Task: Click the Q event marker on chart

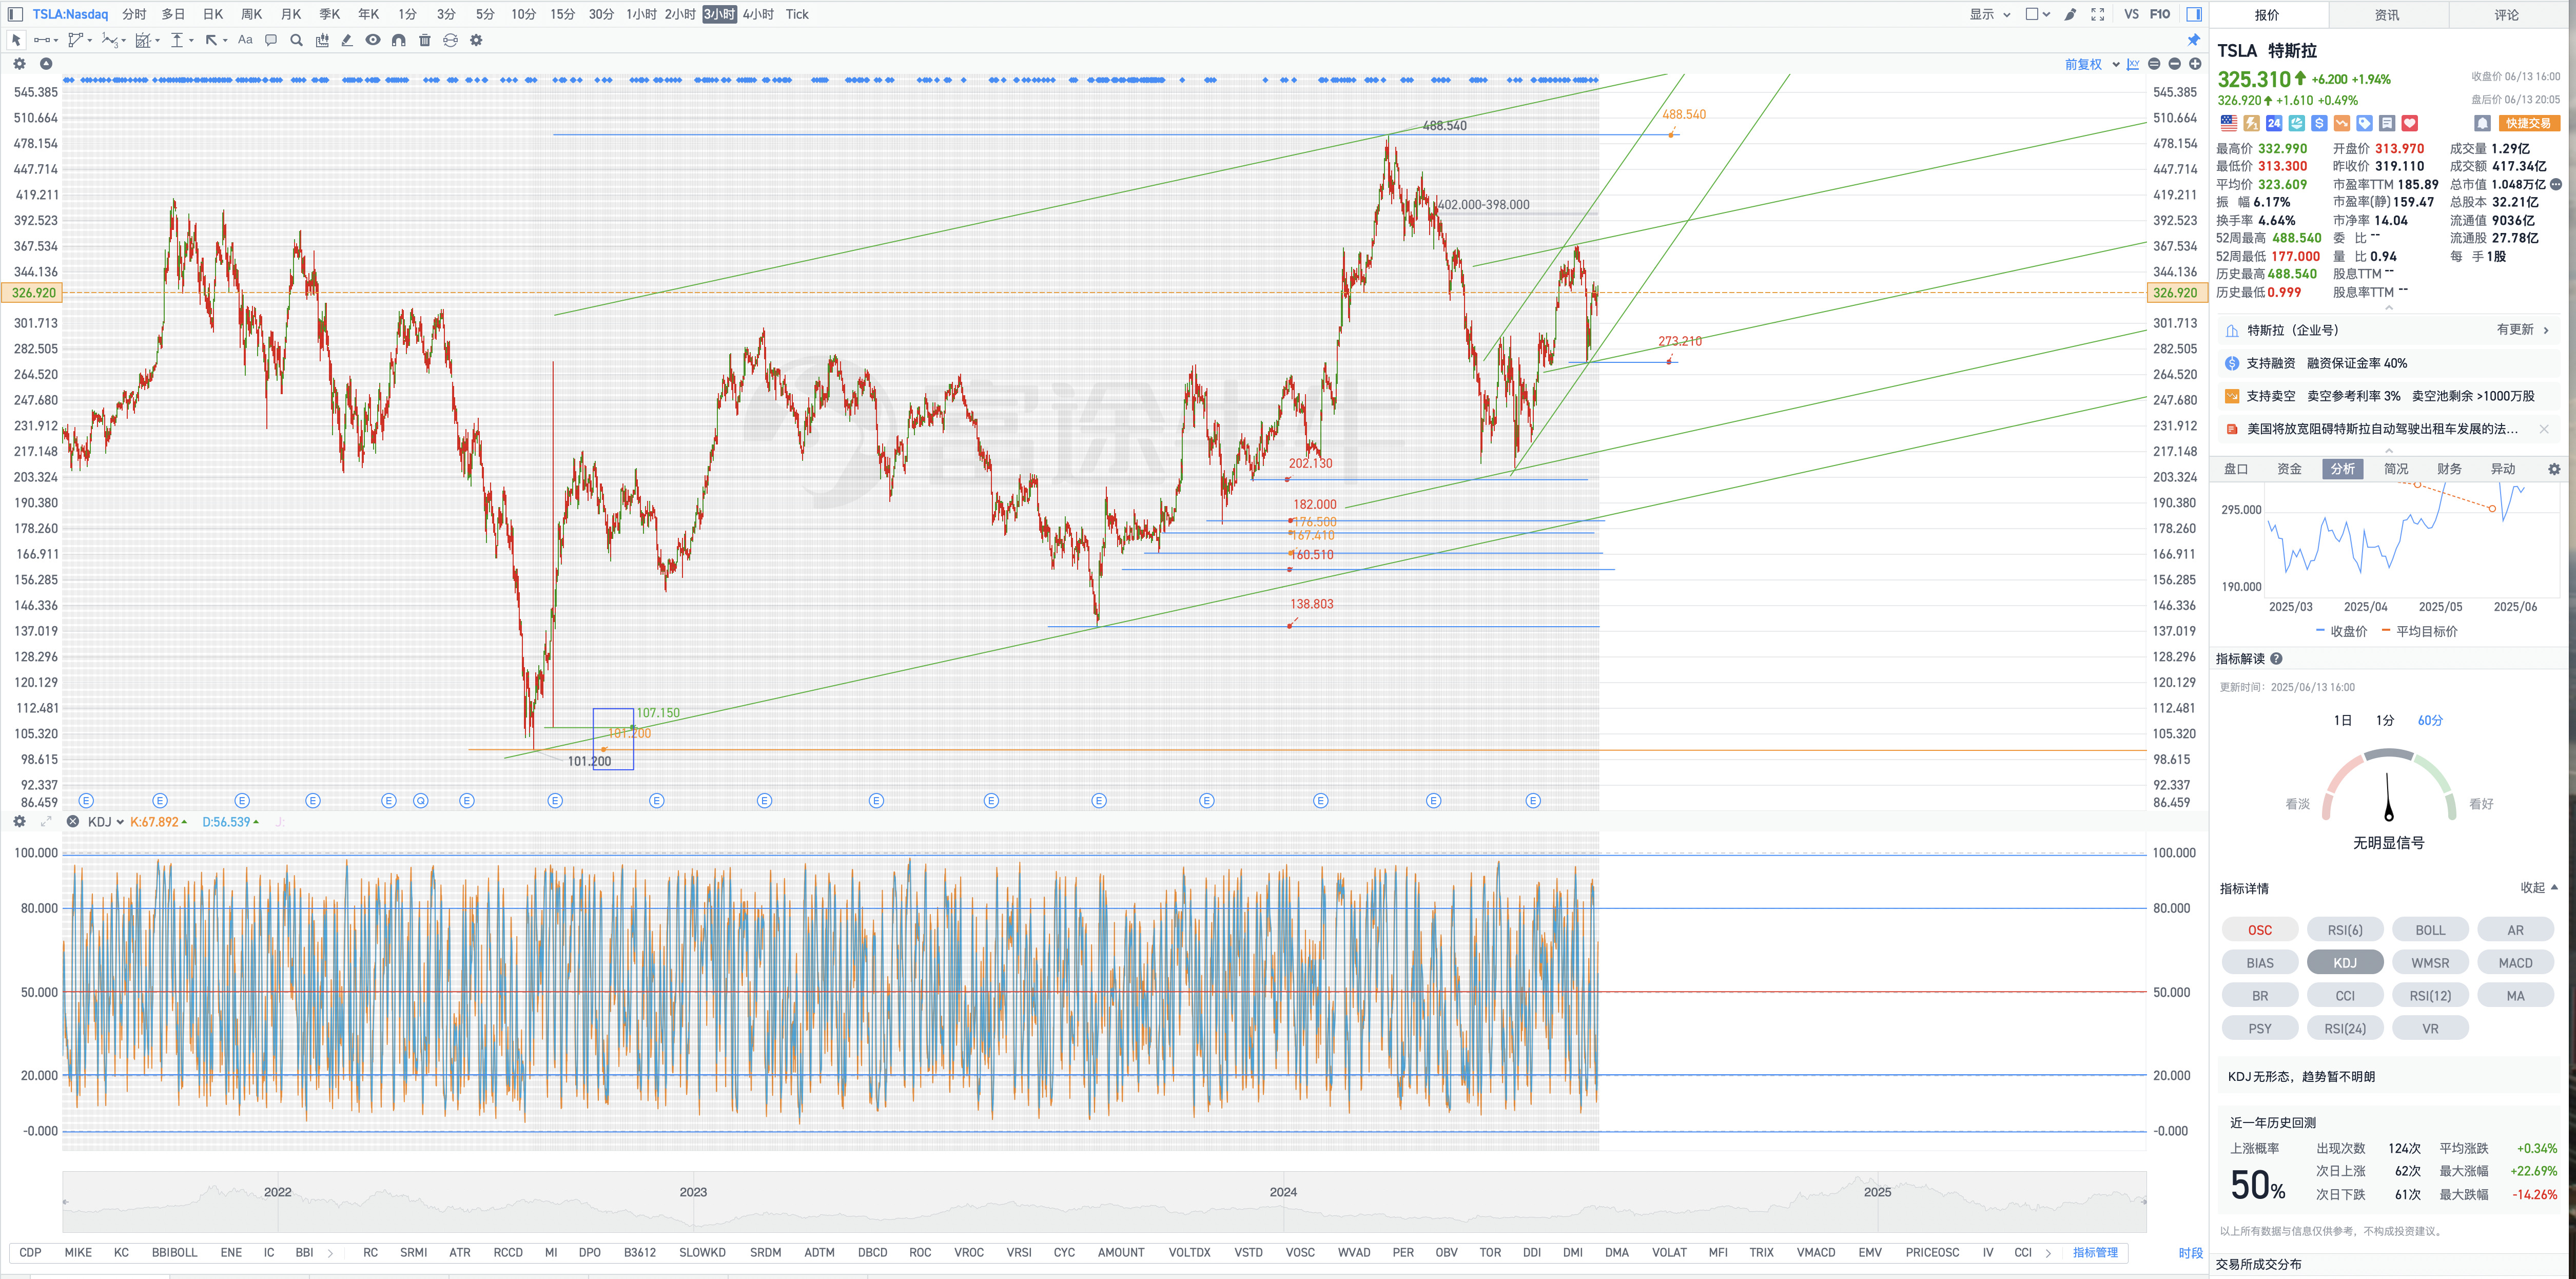Action: point(421,801)
